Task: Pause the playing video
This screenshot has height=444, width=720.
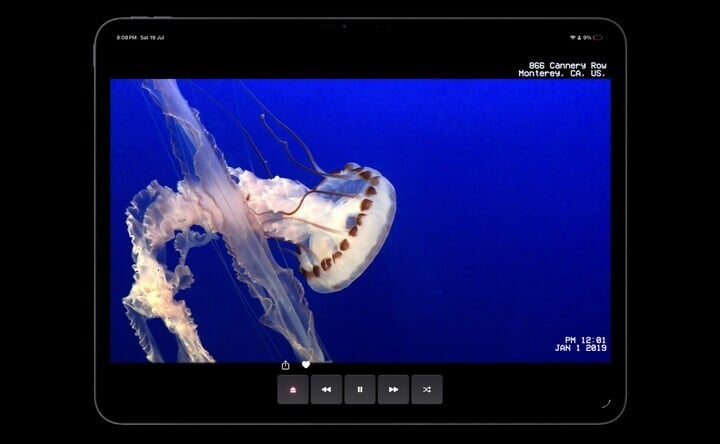Action: [x=360, y=389]
